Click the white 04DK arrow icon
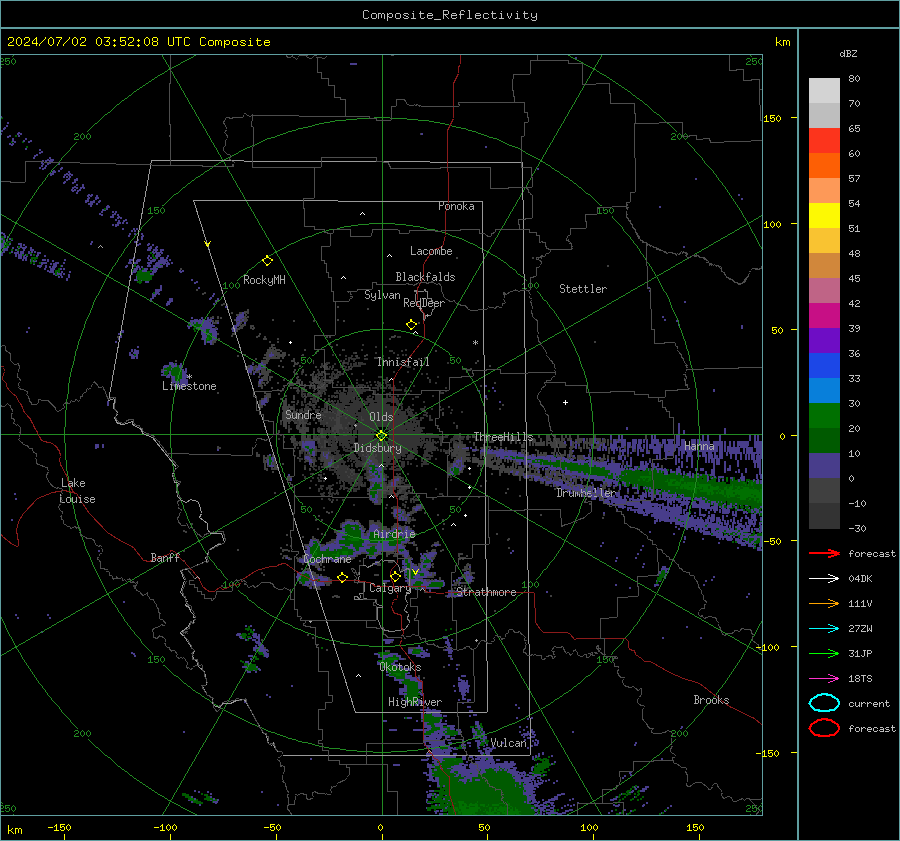900x841 pixels. [824, 579]
